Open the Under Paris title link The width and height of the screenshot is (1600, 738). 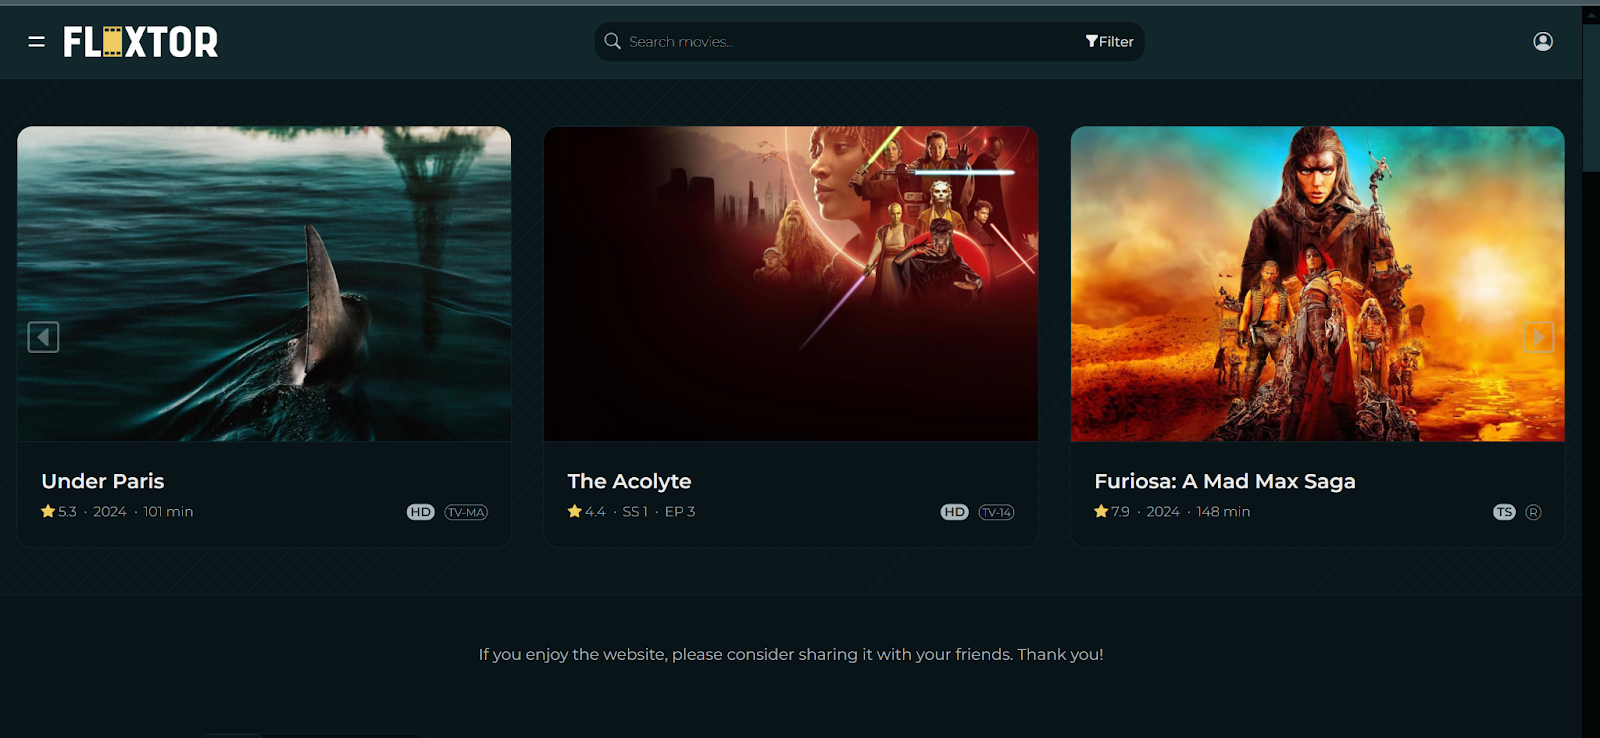coord(103,481)
